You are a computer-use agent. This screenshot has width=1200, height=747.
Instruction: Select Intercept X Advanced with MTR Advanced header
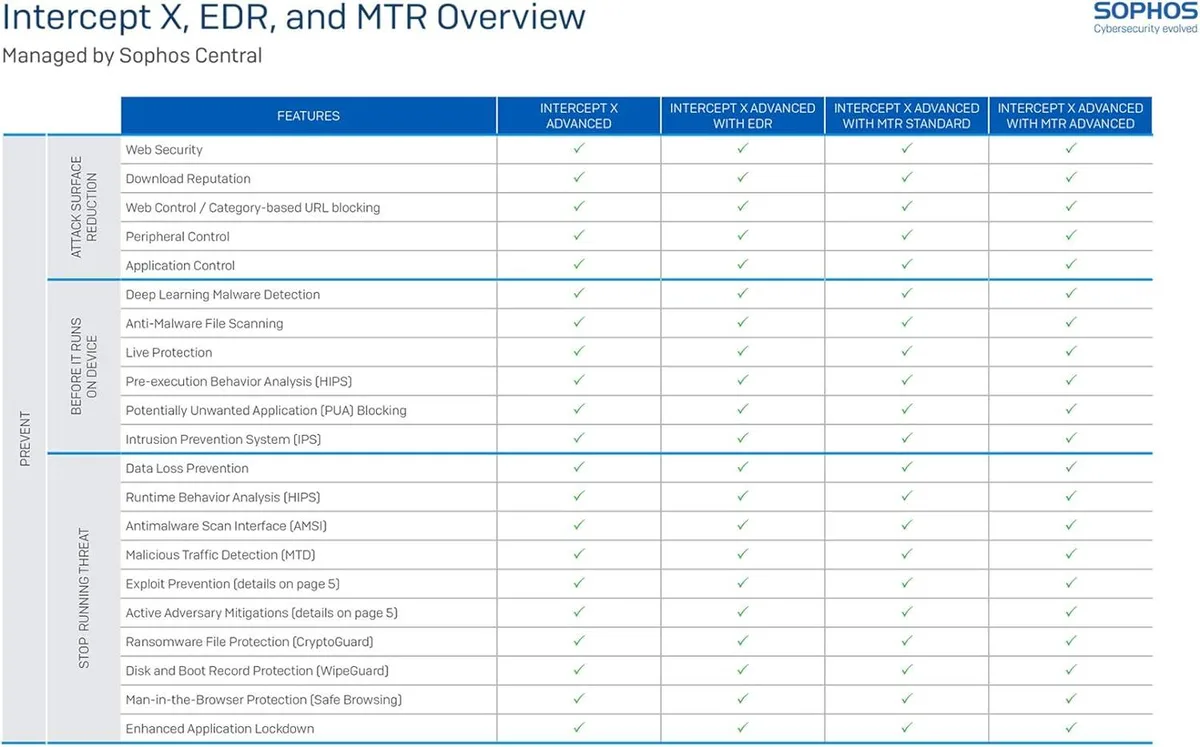point(1071,116)
